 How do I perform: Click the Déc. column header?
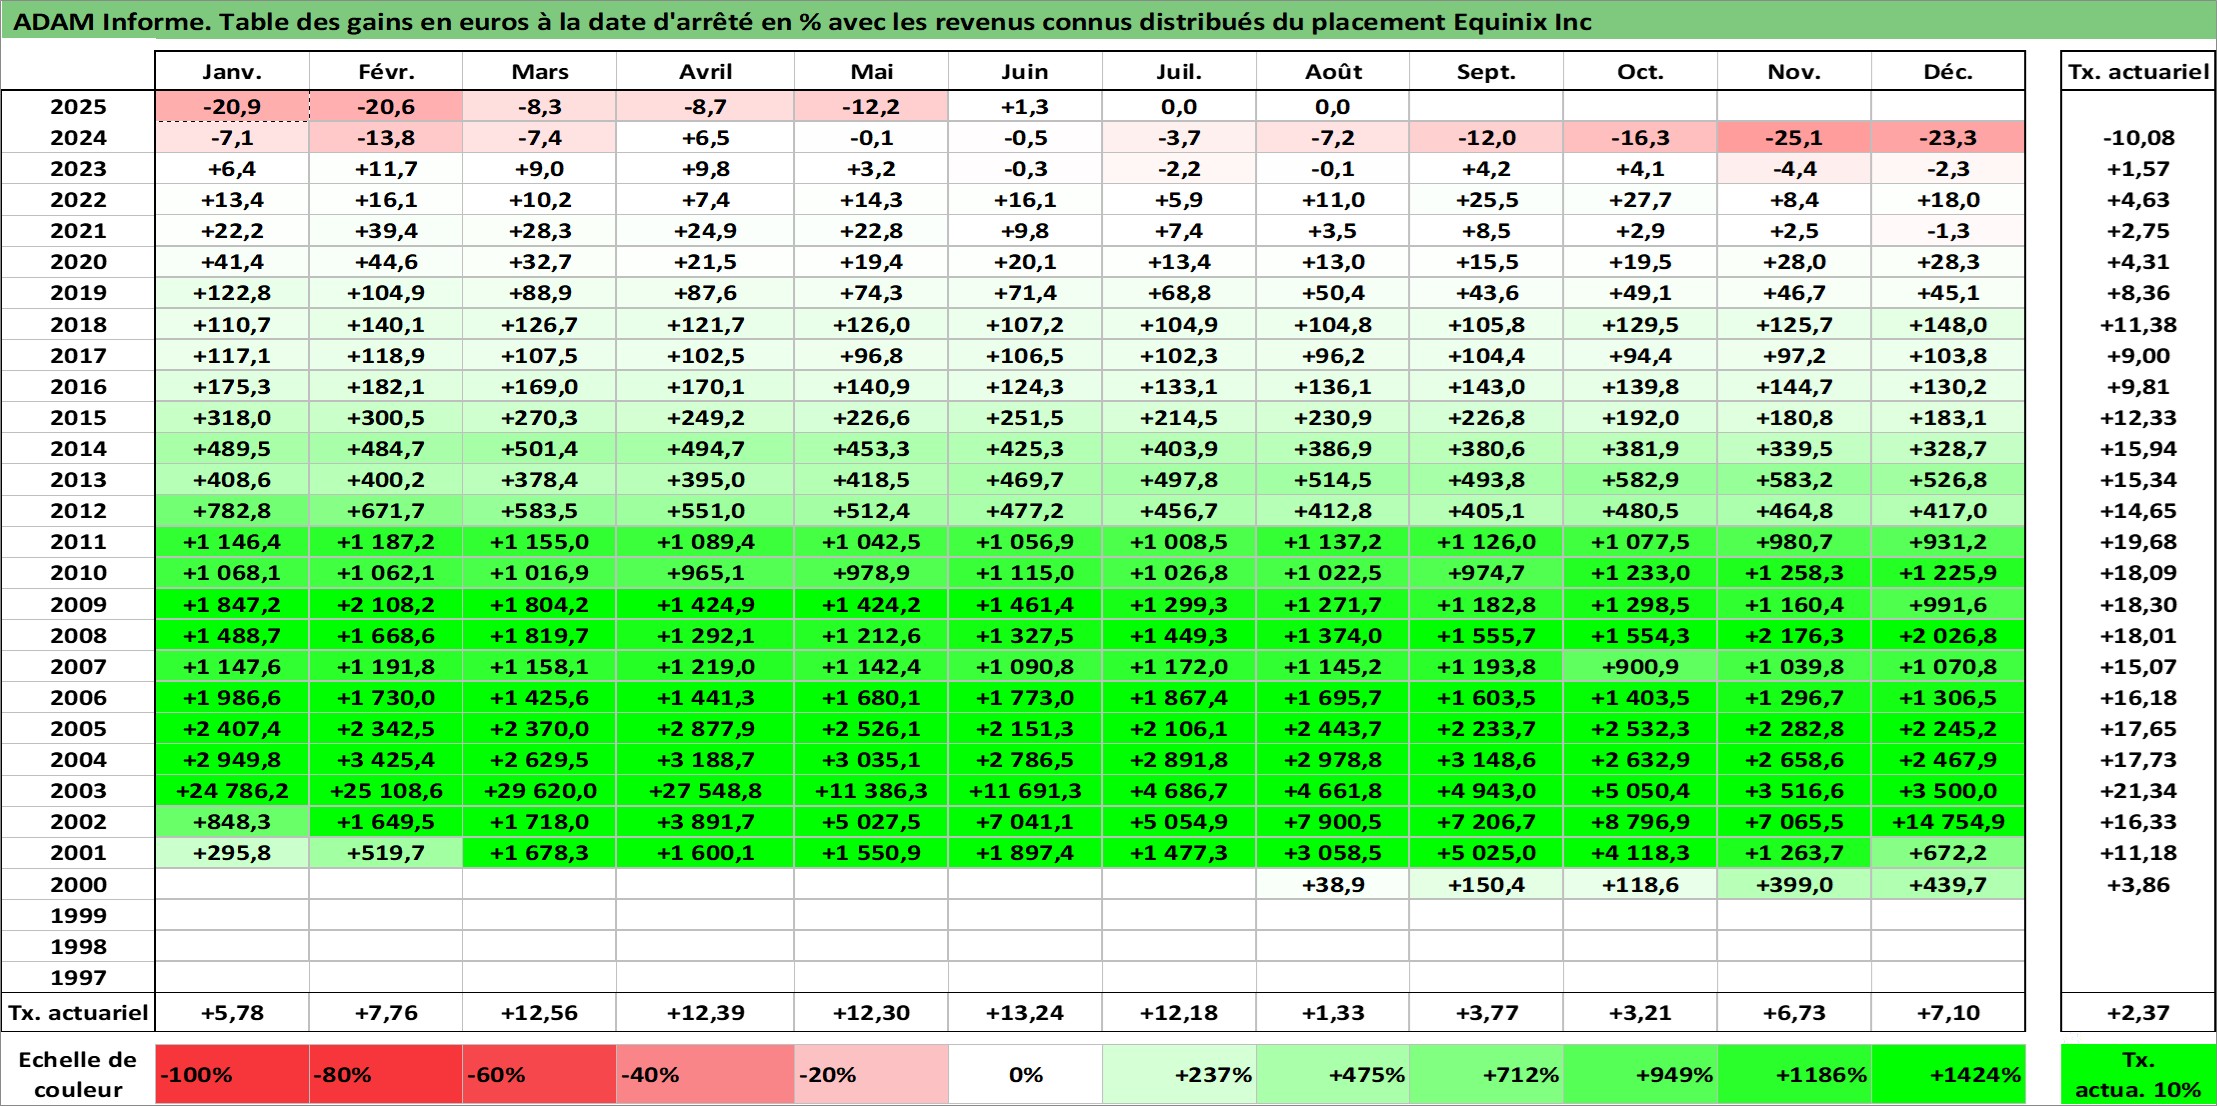click(1948, 71)
